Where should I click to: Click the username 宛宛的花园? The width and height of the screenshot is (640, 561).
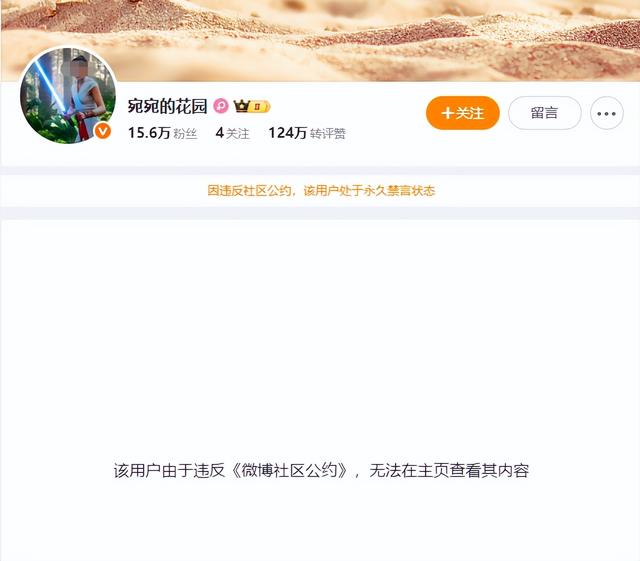click(x=167, y=106)
